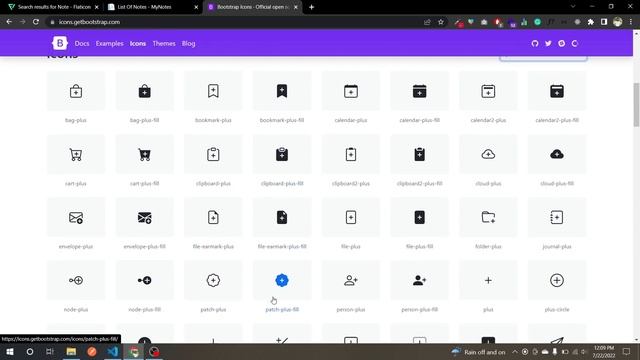Open a new browser tab
The height and width of the screenshot is (360, 640).
(311, 7)
